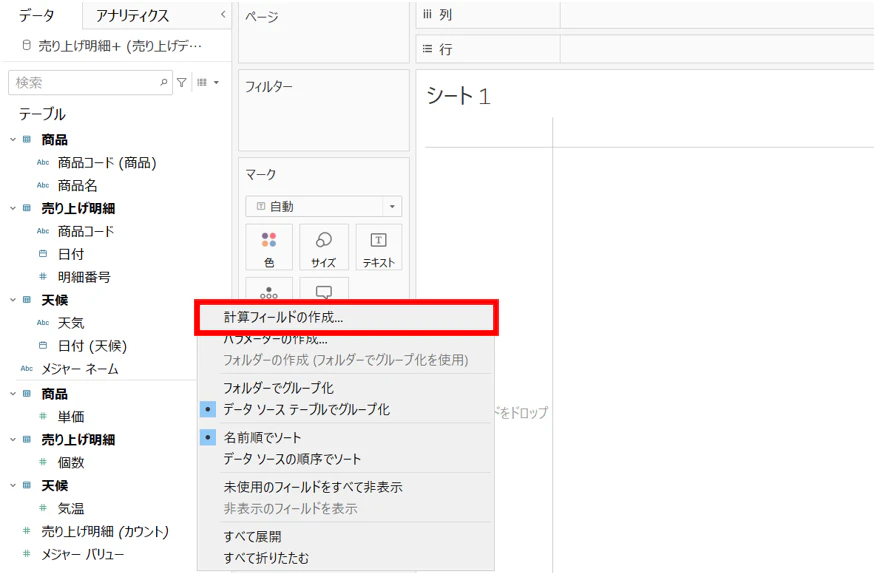Click number icon next to メジャー バリュー
Image resolution: width=874 pixels, height=573 pixels.
tap(26, 554)
